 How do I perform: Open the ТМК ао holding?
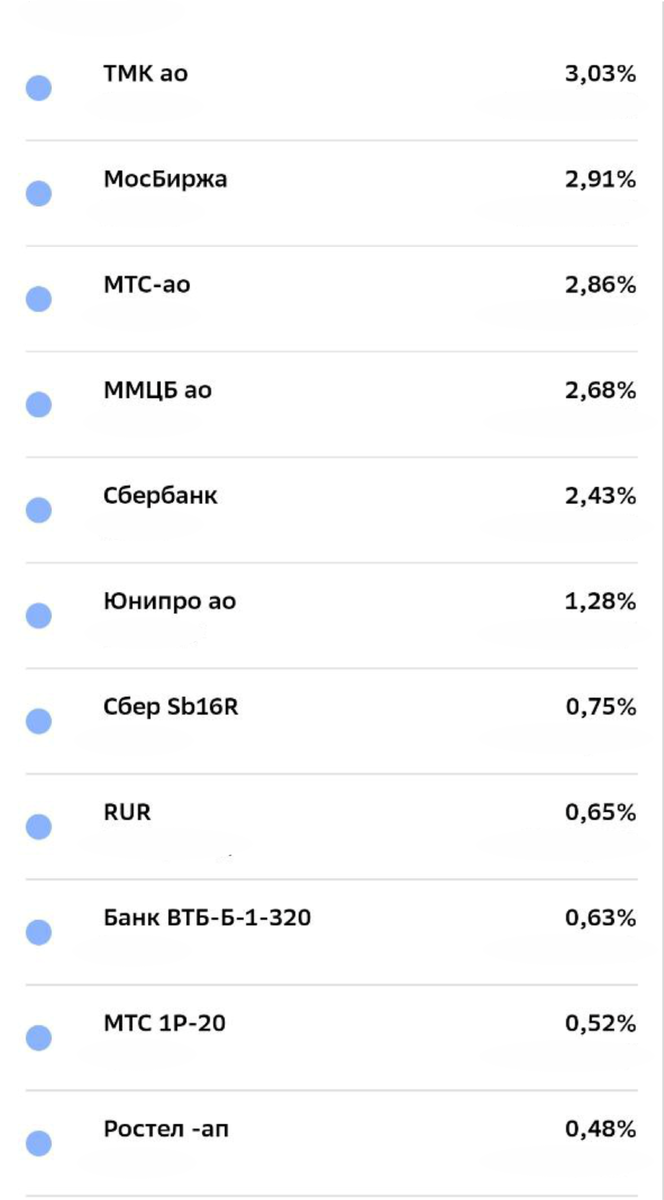coord(332,88)
